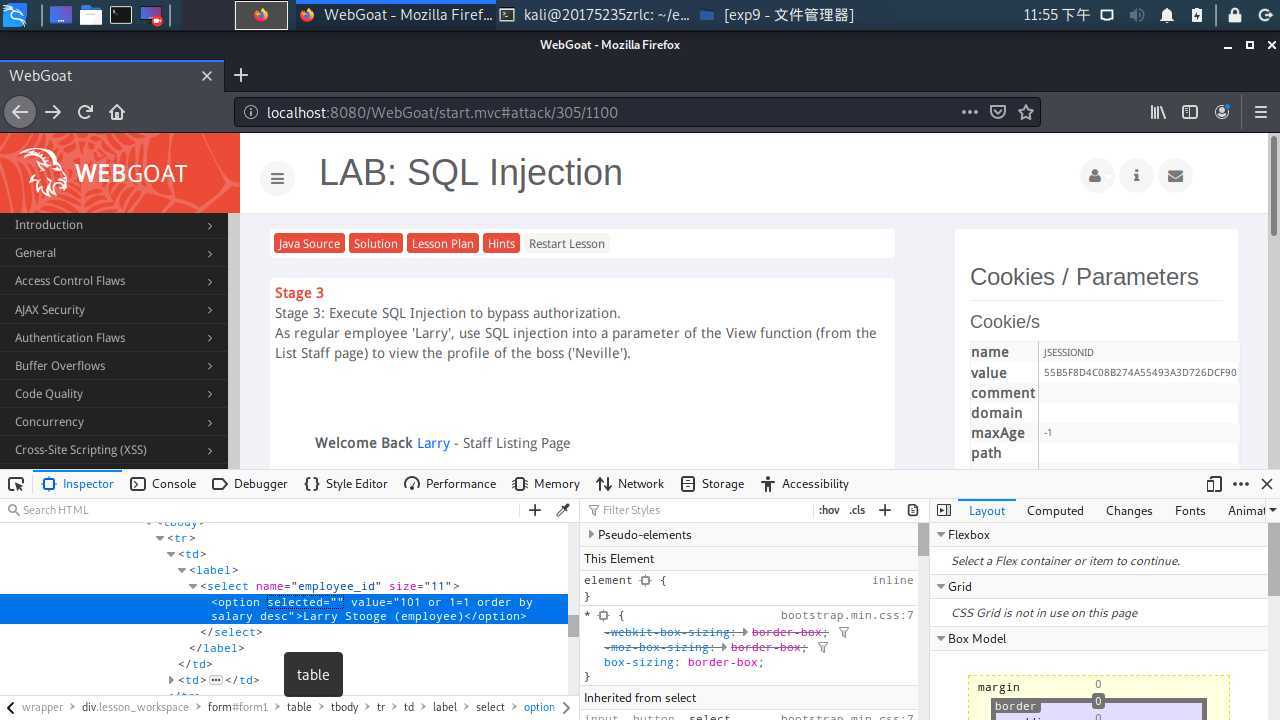Toggle responsive design mode icon
The image size is (1280, 720).
coord(1214,484)
